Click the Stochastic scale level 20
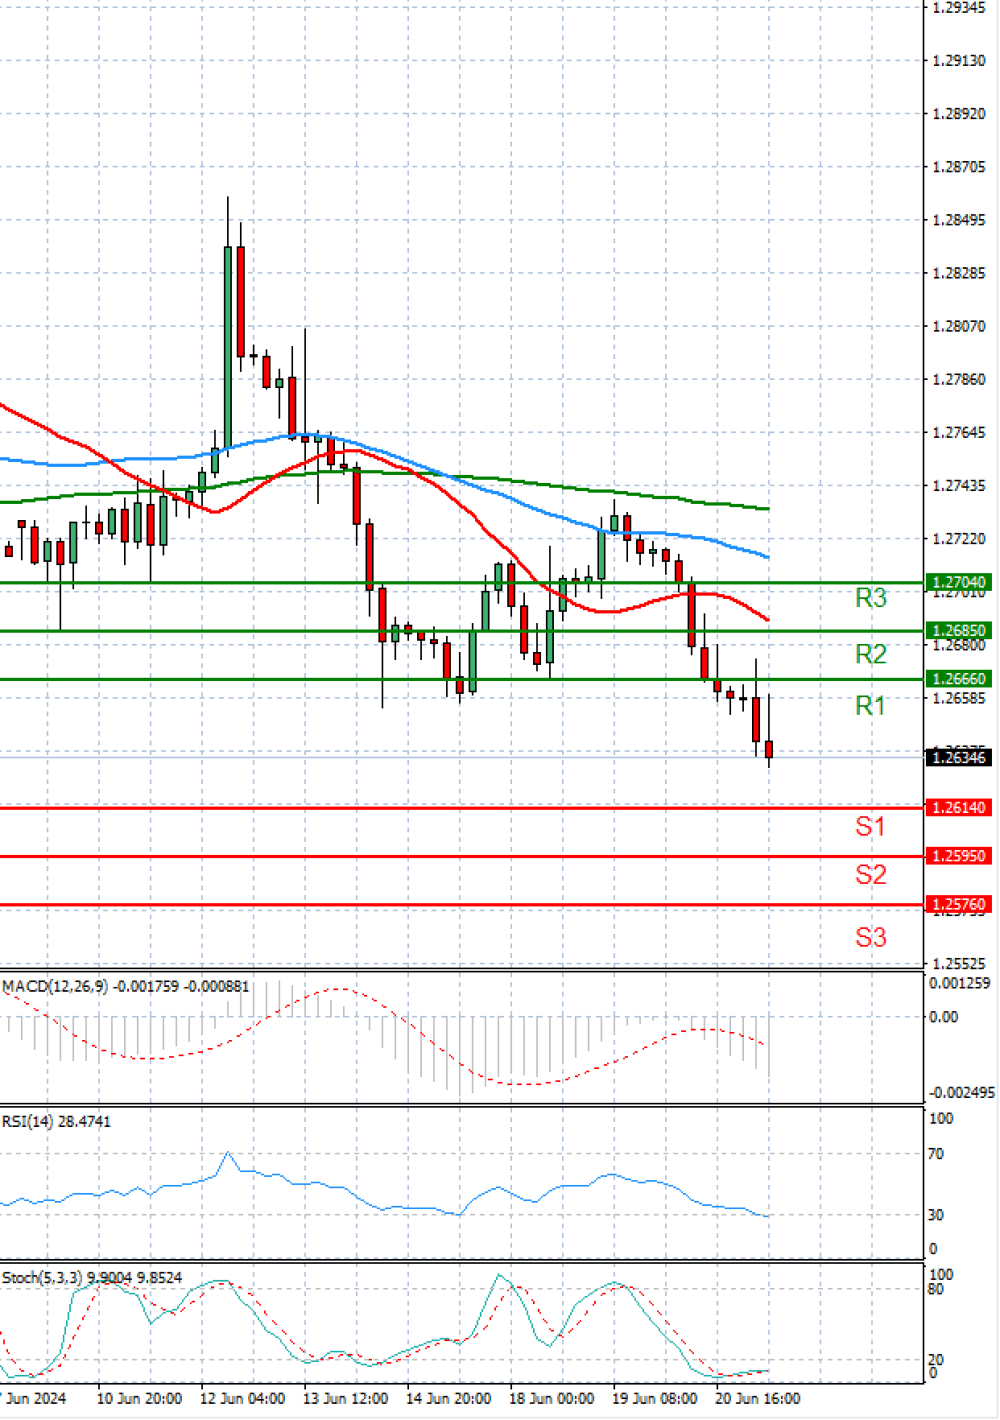Image resolution: width=1000 pixels, height=1420 pixels. [x=936, y=1359]
